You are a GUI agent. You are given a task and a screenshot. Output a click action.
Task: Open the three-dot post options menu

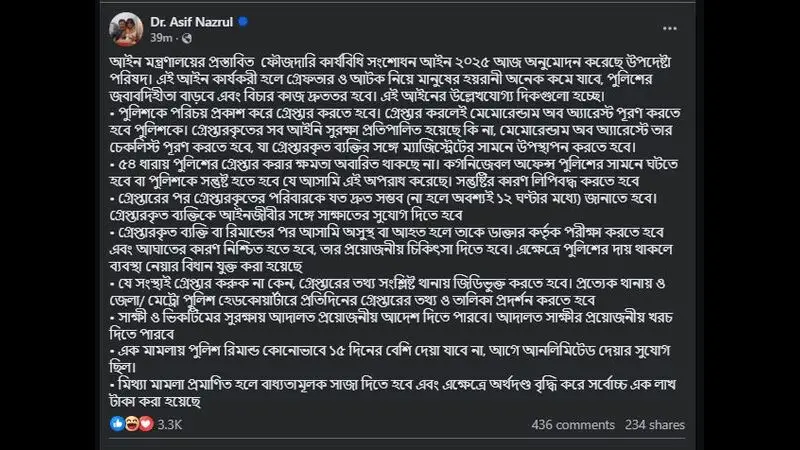[x=669, y=29]
